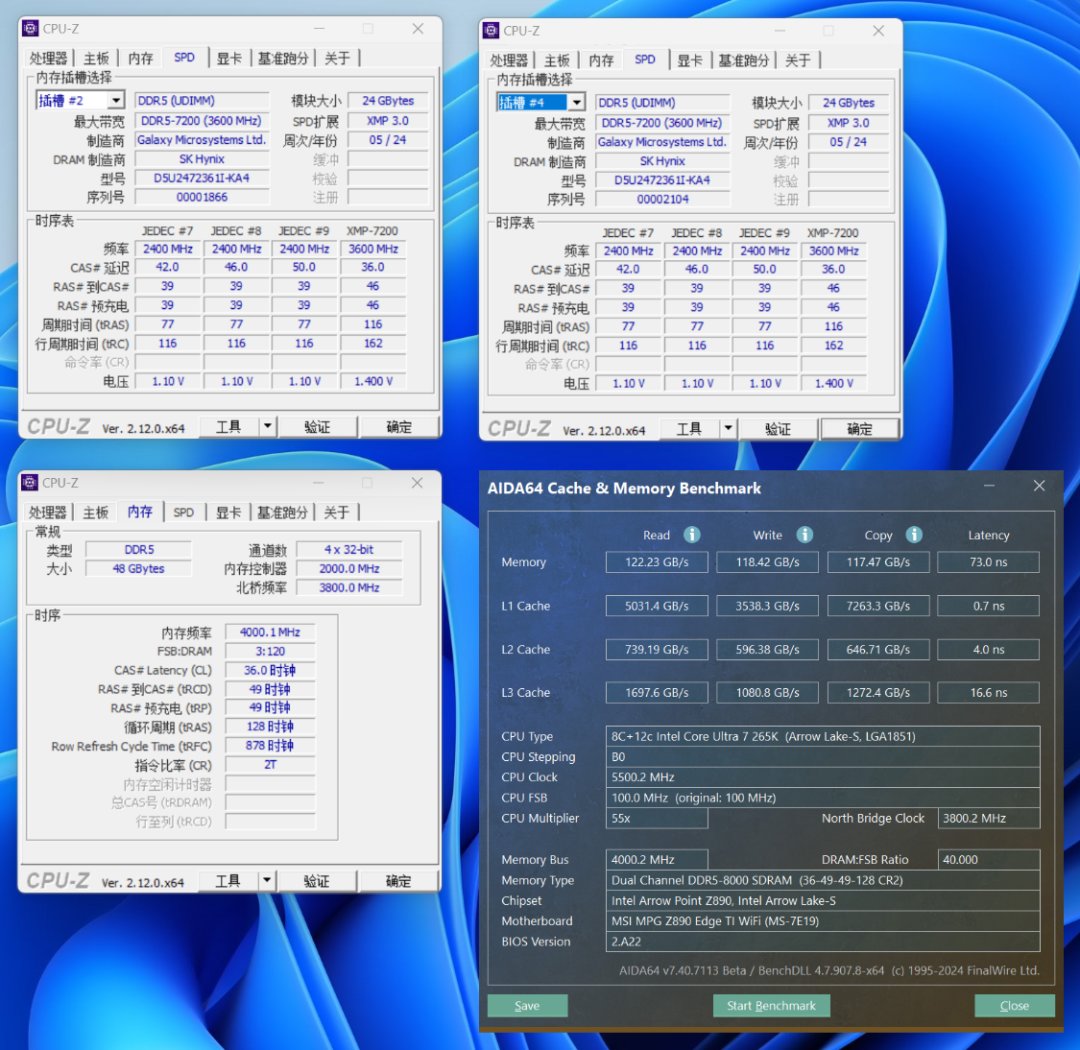1080x1050 pixels.
Task: Click 验证 button in slot #4 window
Action: [778, 429]
